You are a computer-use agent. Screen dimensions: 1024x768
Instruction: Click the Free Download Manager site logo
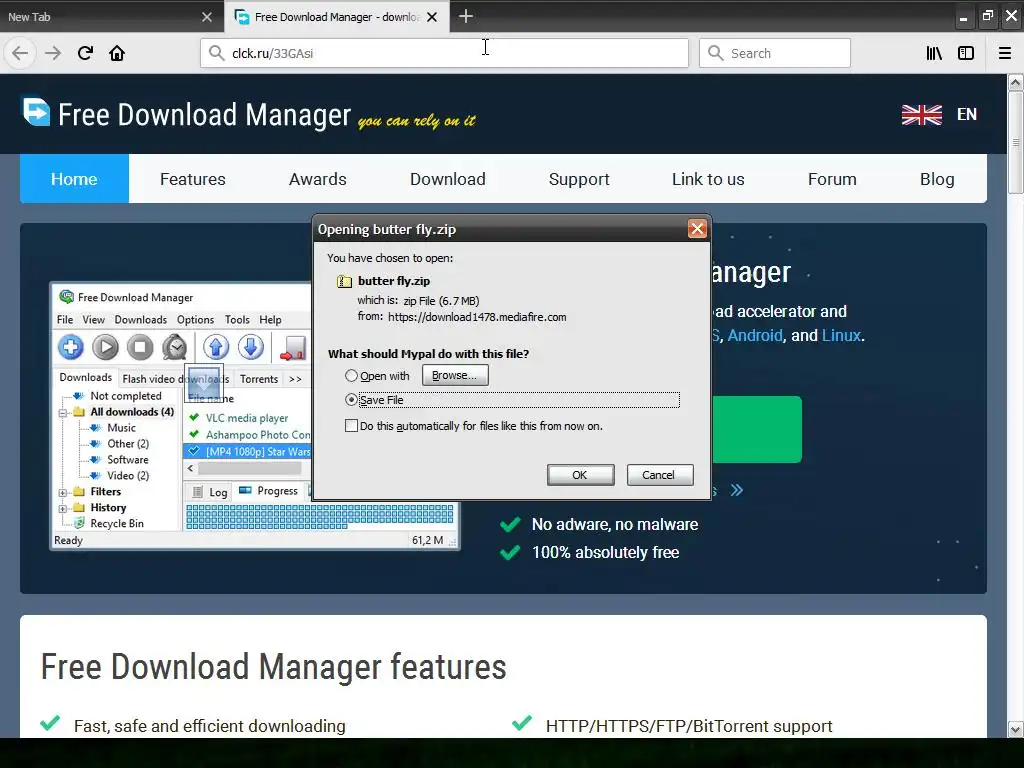pos(36,112)
